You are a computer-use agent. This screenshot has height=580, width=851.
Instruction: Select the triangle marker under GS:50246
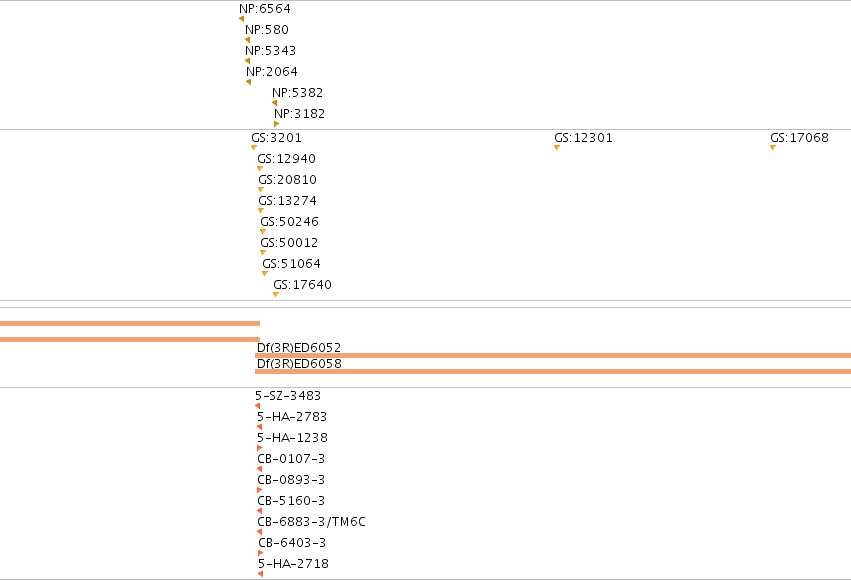tap(263, 232)
